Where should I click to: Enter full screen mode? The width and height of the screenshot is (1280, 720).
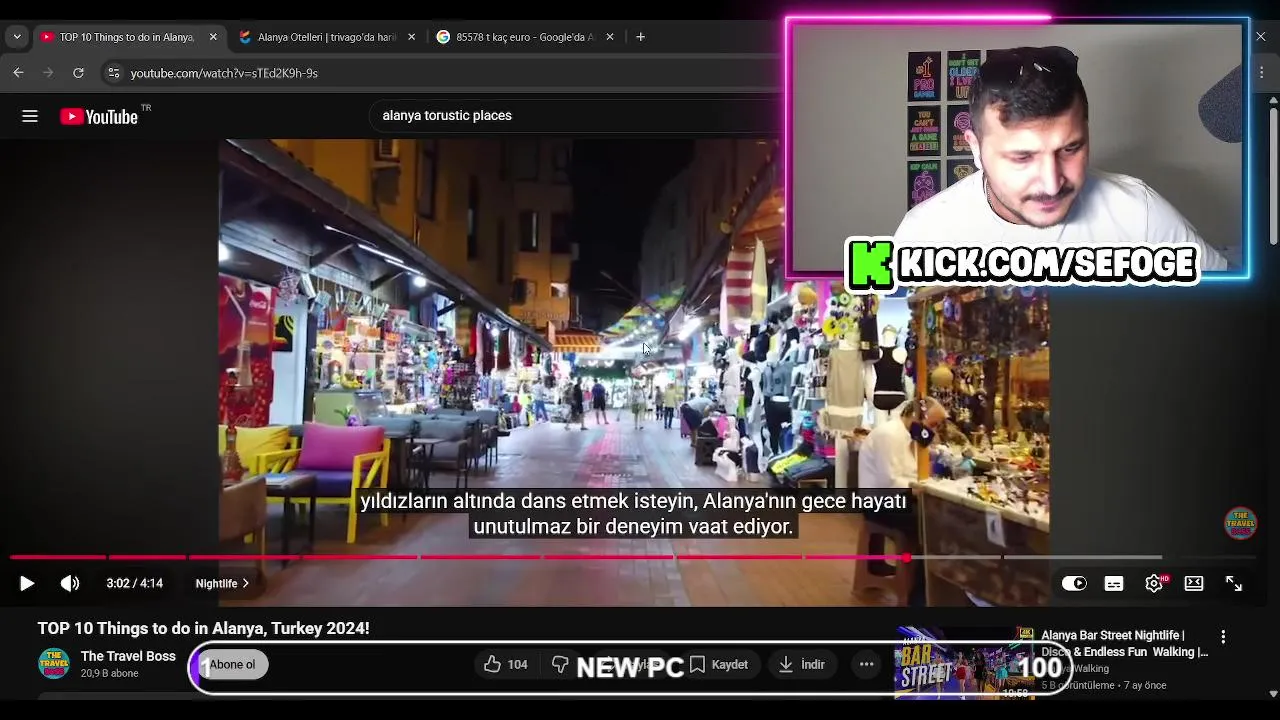tap(1234, 583)
